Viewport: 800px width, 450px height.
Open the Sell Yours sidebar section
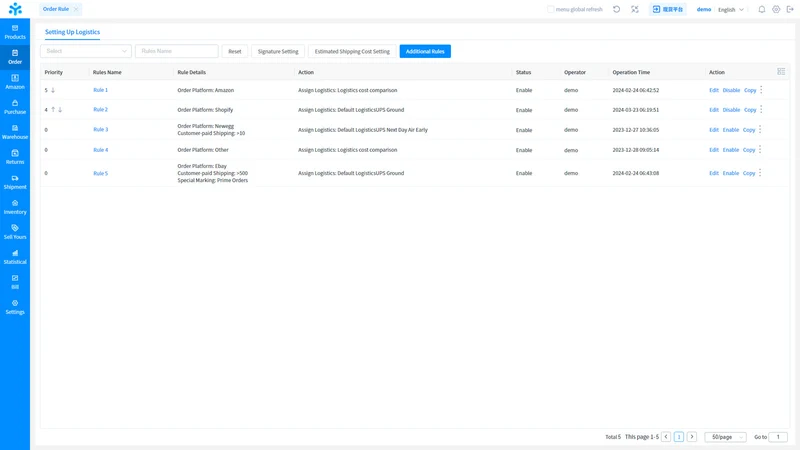tap(15, 232)
